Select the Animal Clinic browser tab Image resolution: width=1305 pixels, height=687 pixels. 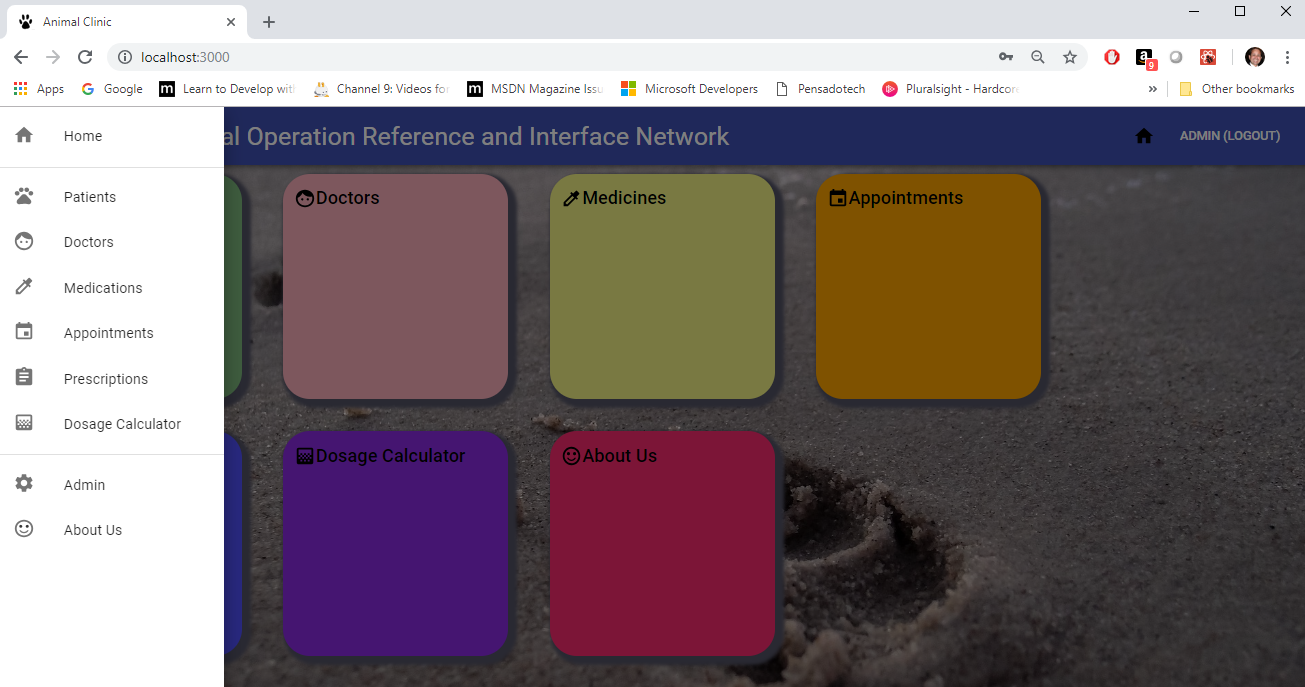click(127, 22)
